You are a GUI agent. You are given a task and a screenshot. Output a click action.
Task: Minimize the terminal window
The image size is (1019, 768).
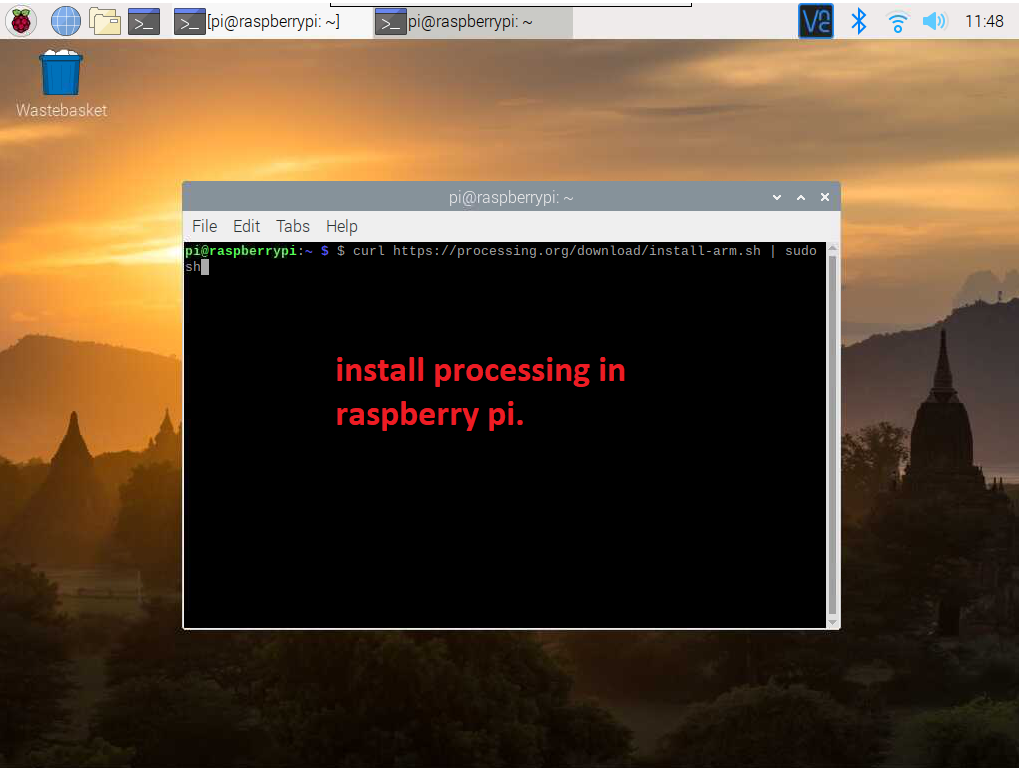coord(777,198)
